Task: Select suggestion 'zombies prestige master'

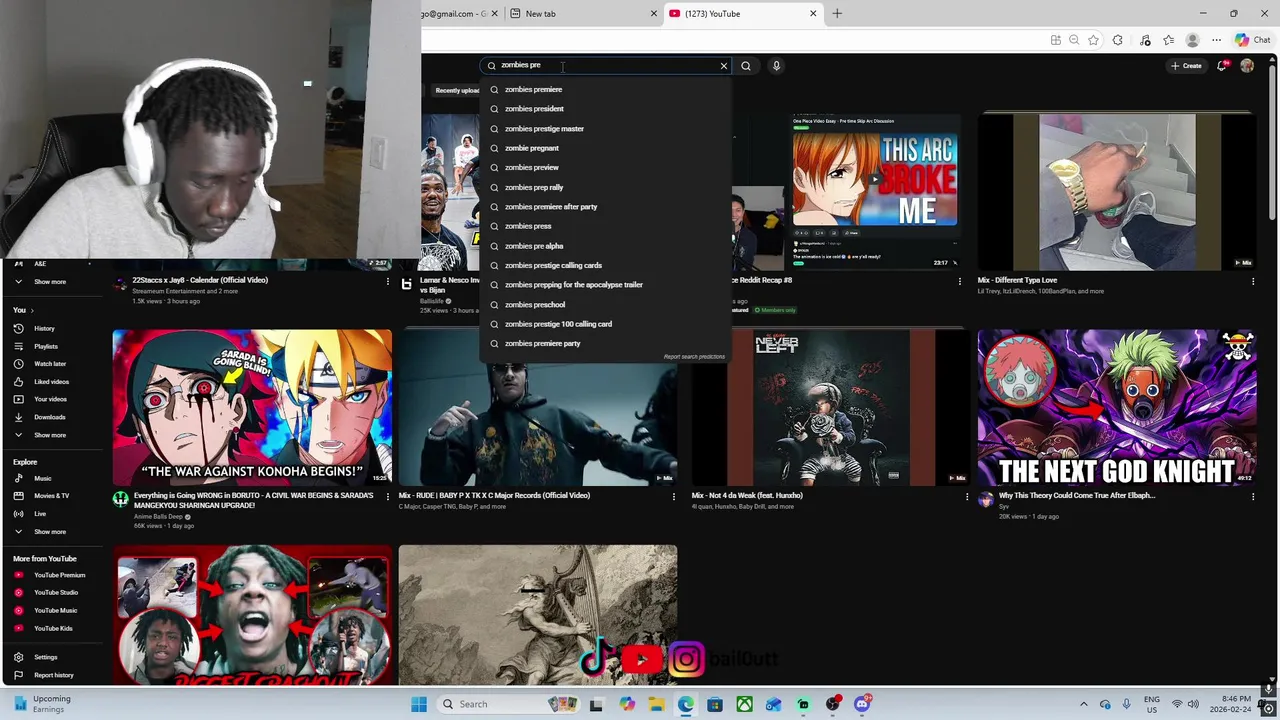Action: [605, 128]
